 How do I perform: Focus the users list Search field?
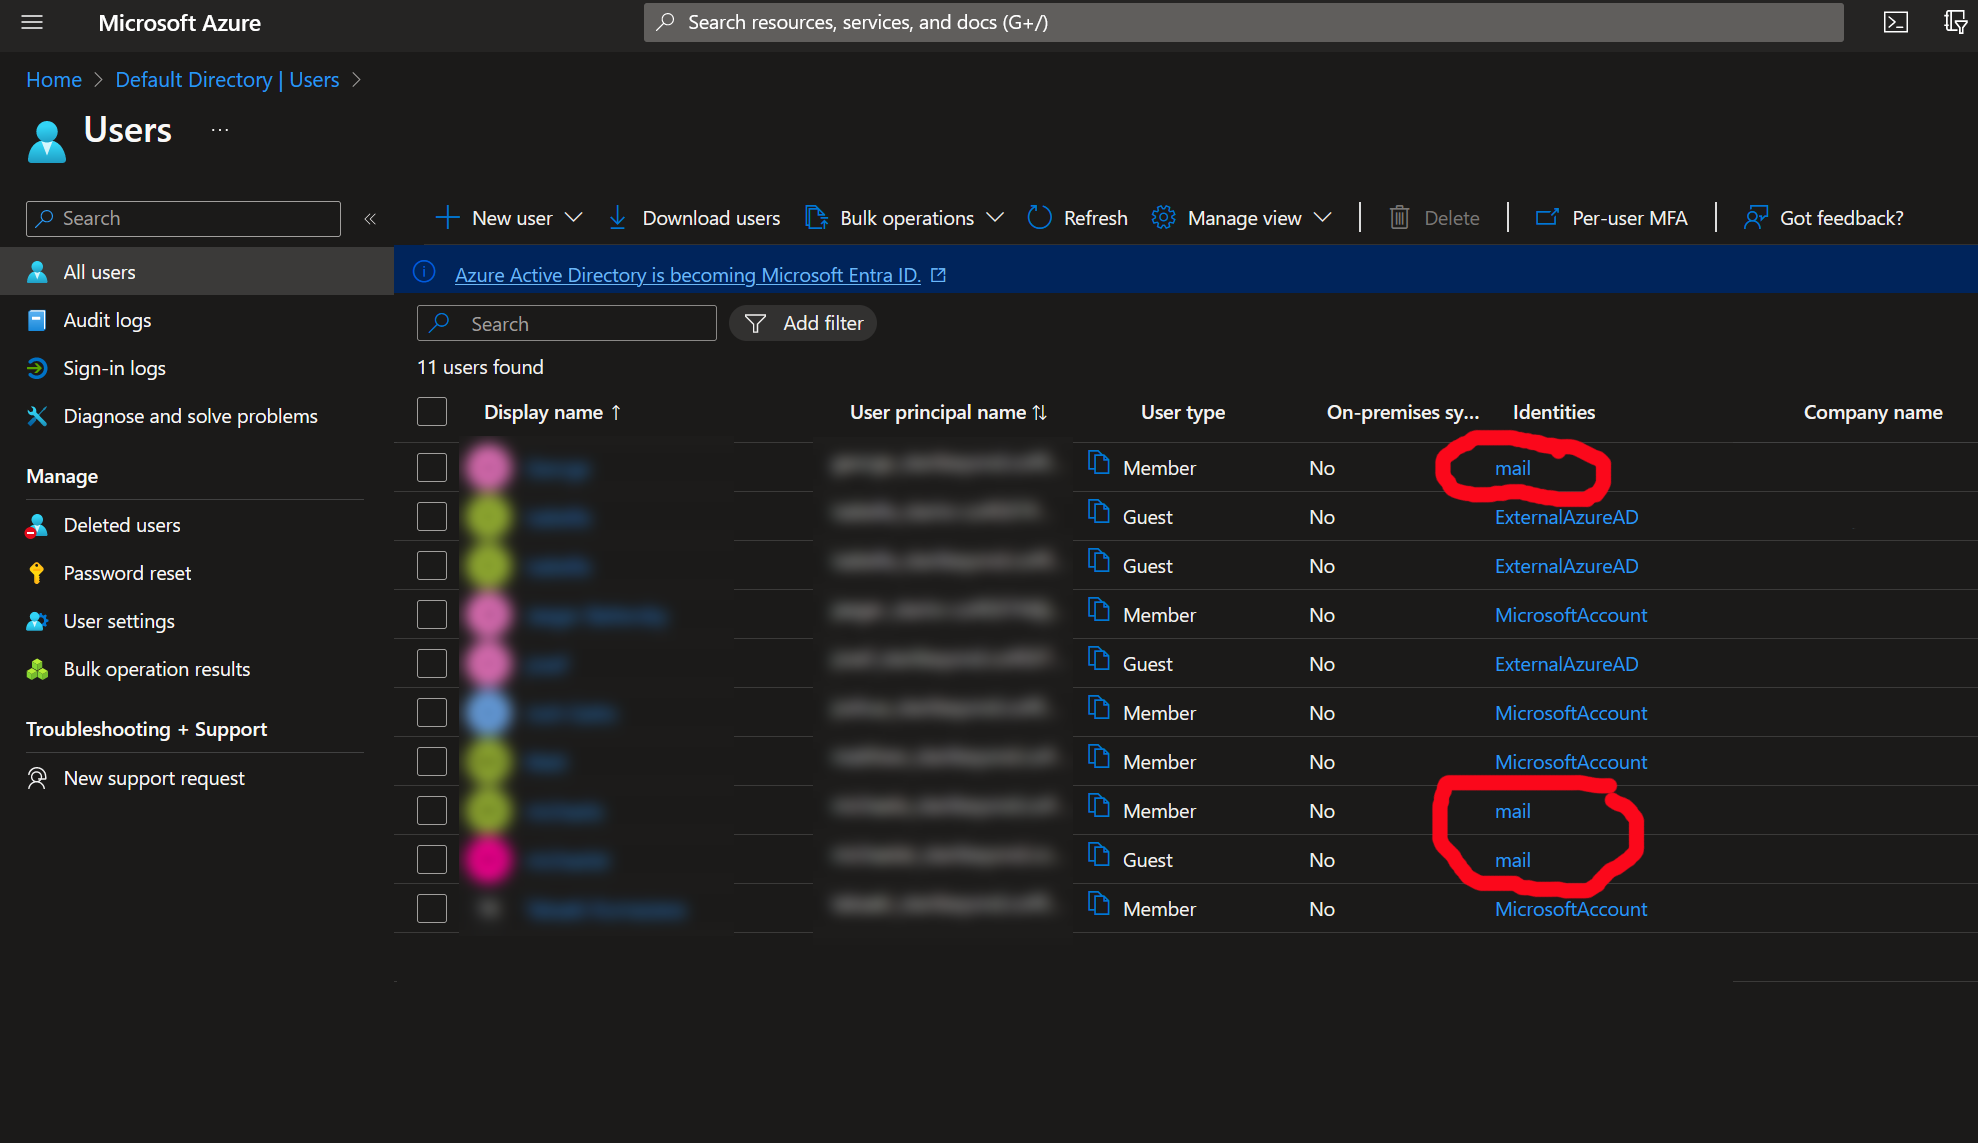pyautogui.click(x=566, y=323)
